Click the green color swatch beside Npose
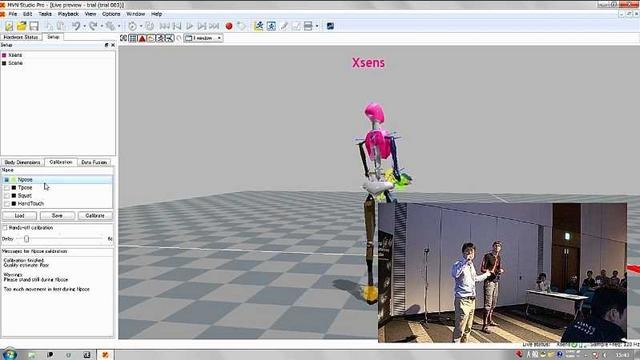Image resolution: width=640 pixels, height=360 pixels. point(14,180)
